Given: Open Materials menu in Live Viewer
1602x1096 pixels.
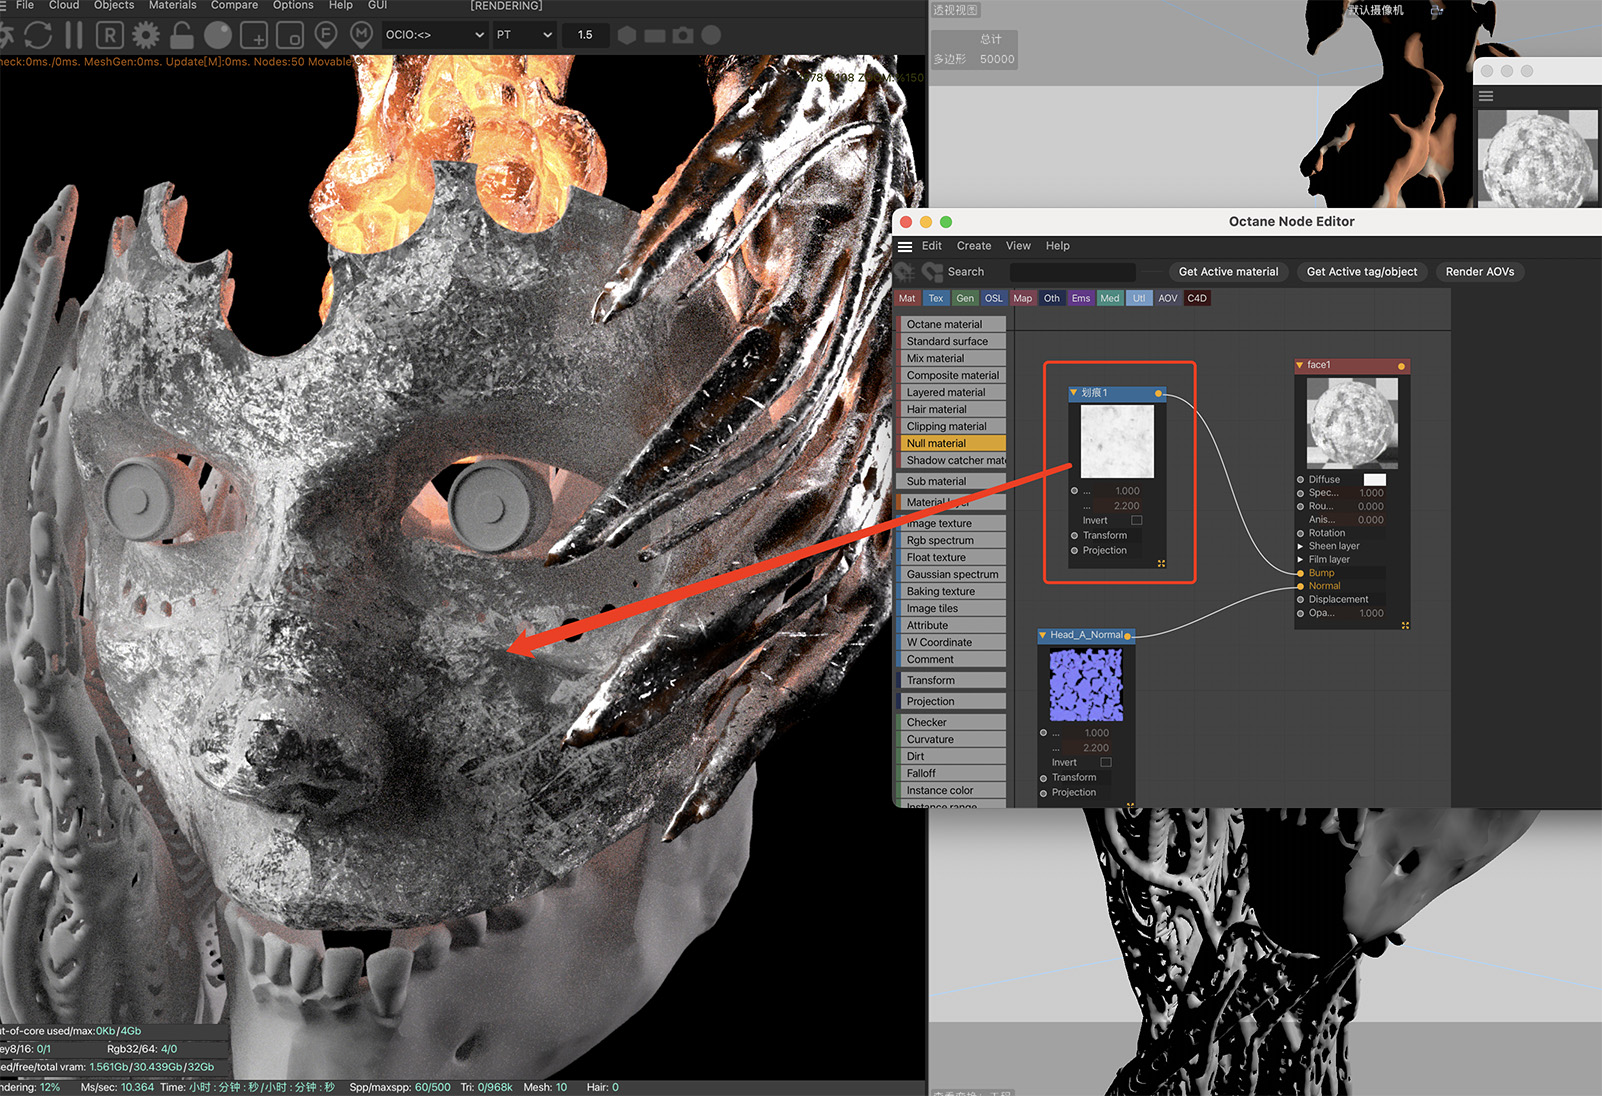Looking at the screenshot, I should [172, 5].
